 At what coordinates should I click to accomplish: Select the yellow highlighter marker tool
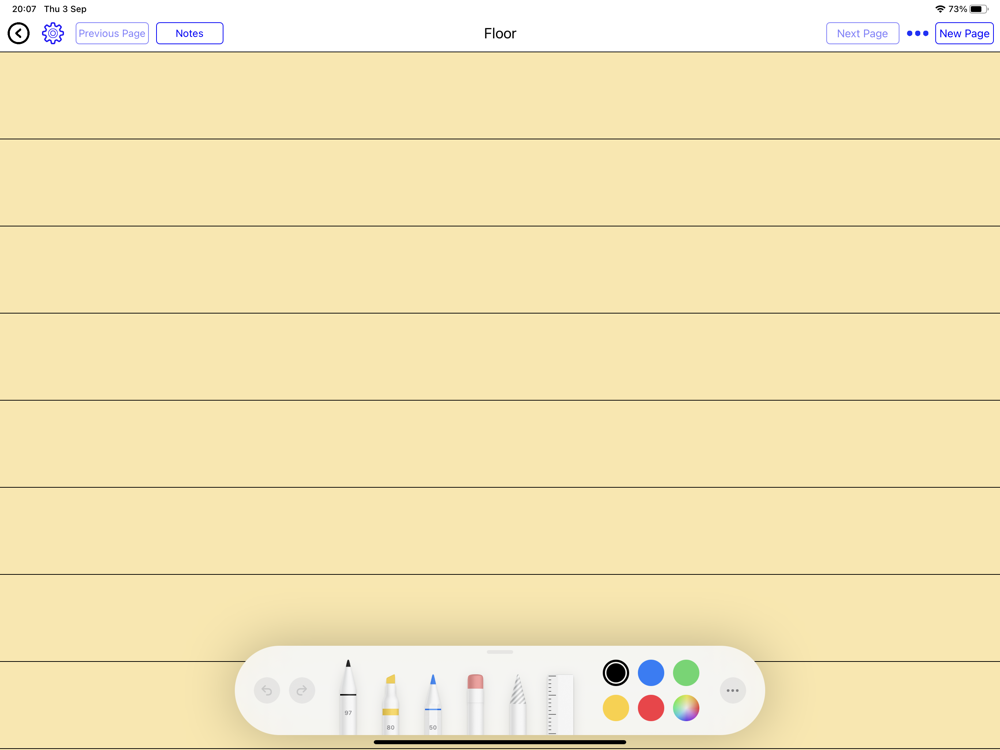pyautogui.click(x=390, y=704)
